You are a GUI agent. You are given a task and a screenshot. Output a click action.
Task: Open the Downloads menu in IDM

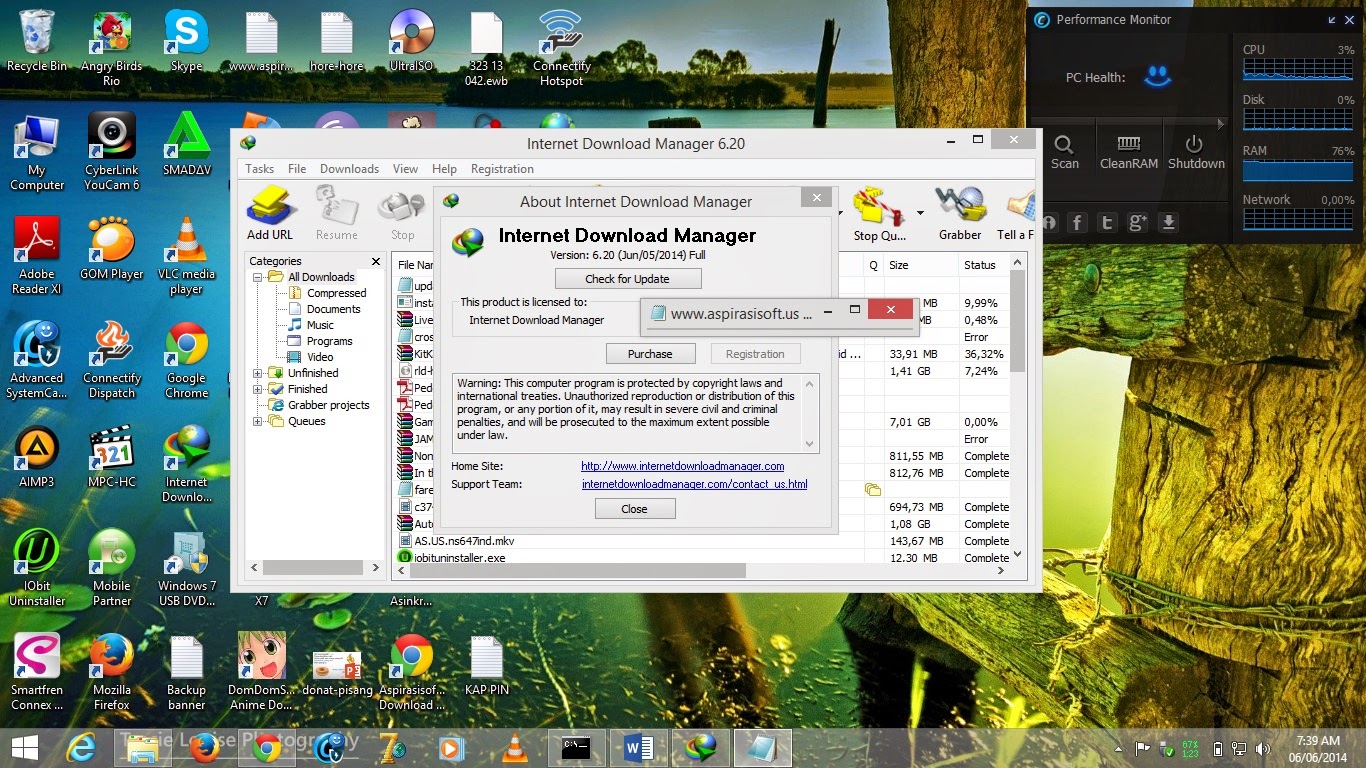(349, 169)
